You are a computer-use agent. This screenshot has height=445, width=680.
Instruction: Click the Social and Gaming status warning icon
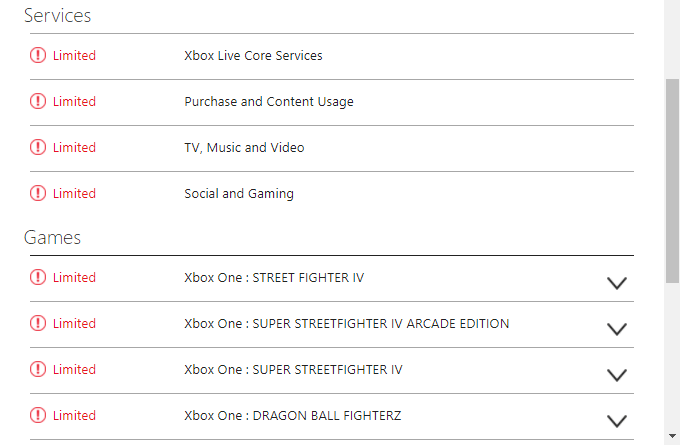pos(38,194)
